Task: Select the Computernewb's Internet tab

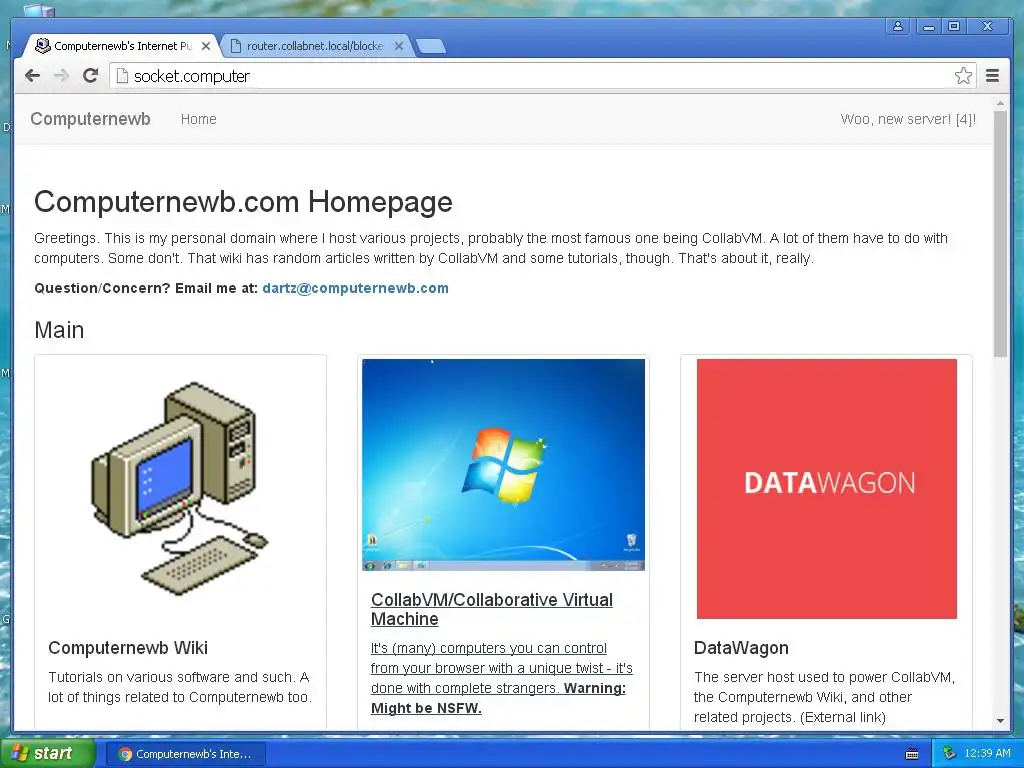Action: click(x=122, y=46)
